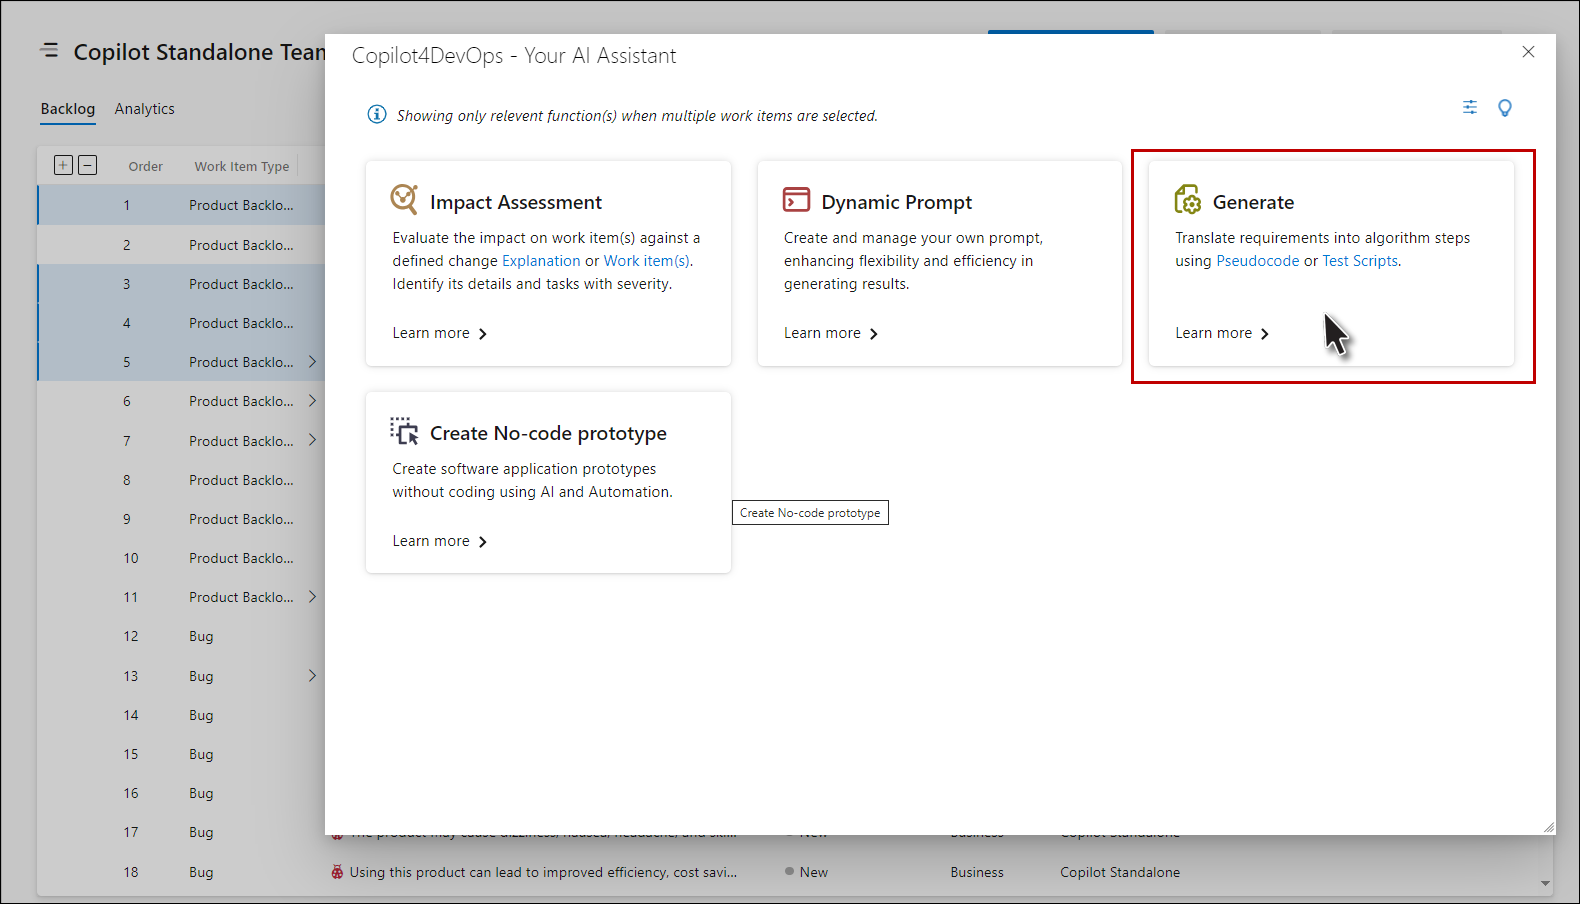Viewport: 1580px width, 904px height.
Task: Expand backlog row 11 chevron
Action: (312, 597)
